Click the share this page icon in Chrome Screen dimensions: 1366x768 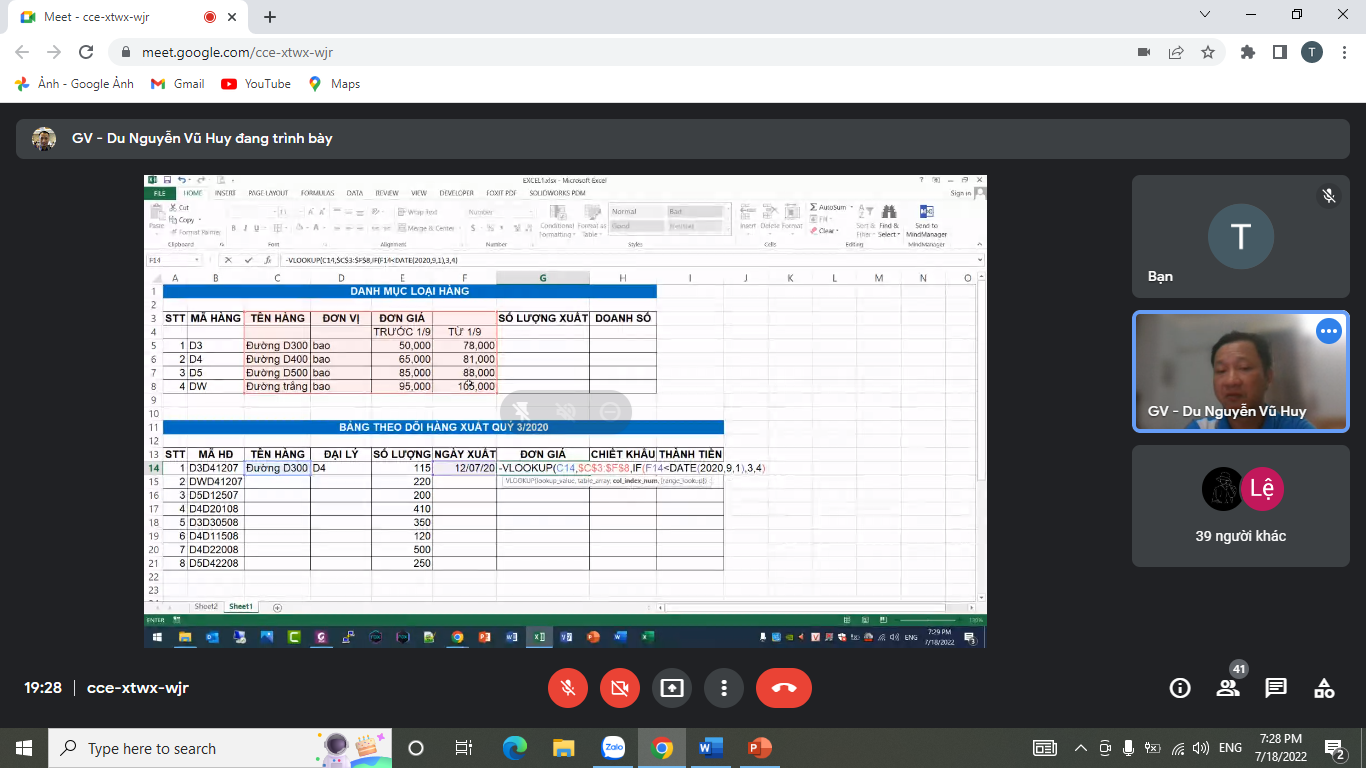click(1176, 52)
